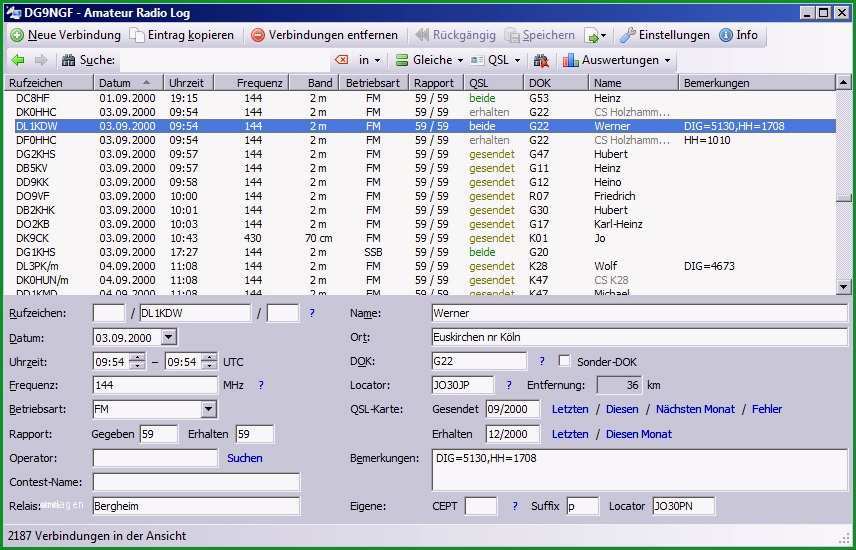This screenshot has width=856, height=550.
Task: Open the Auswertungen dropdown menu
Action: (617, 60)
